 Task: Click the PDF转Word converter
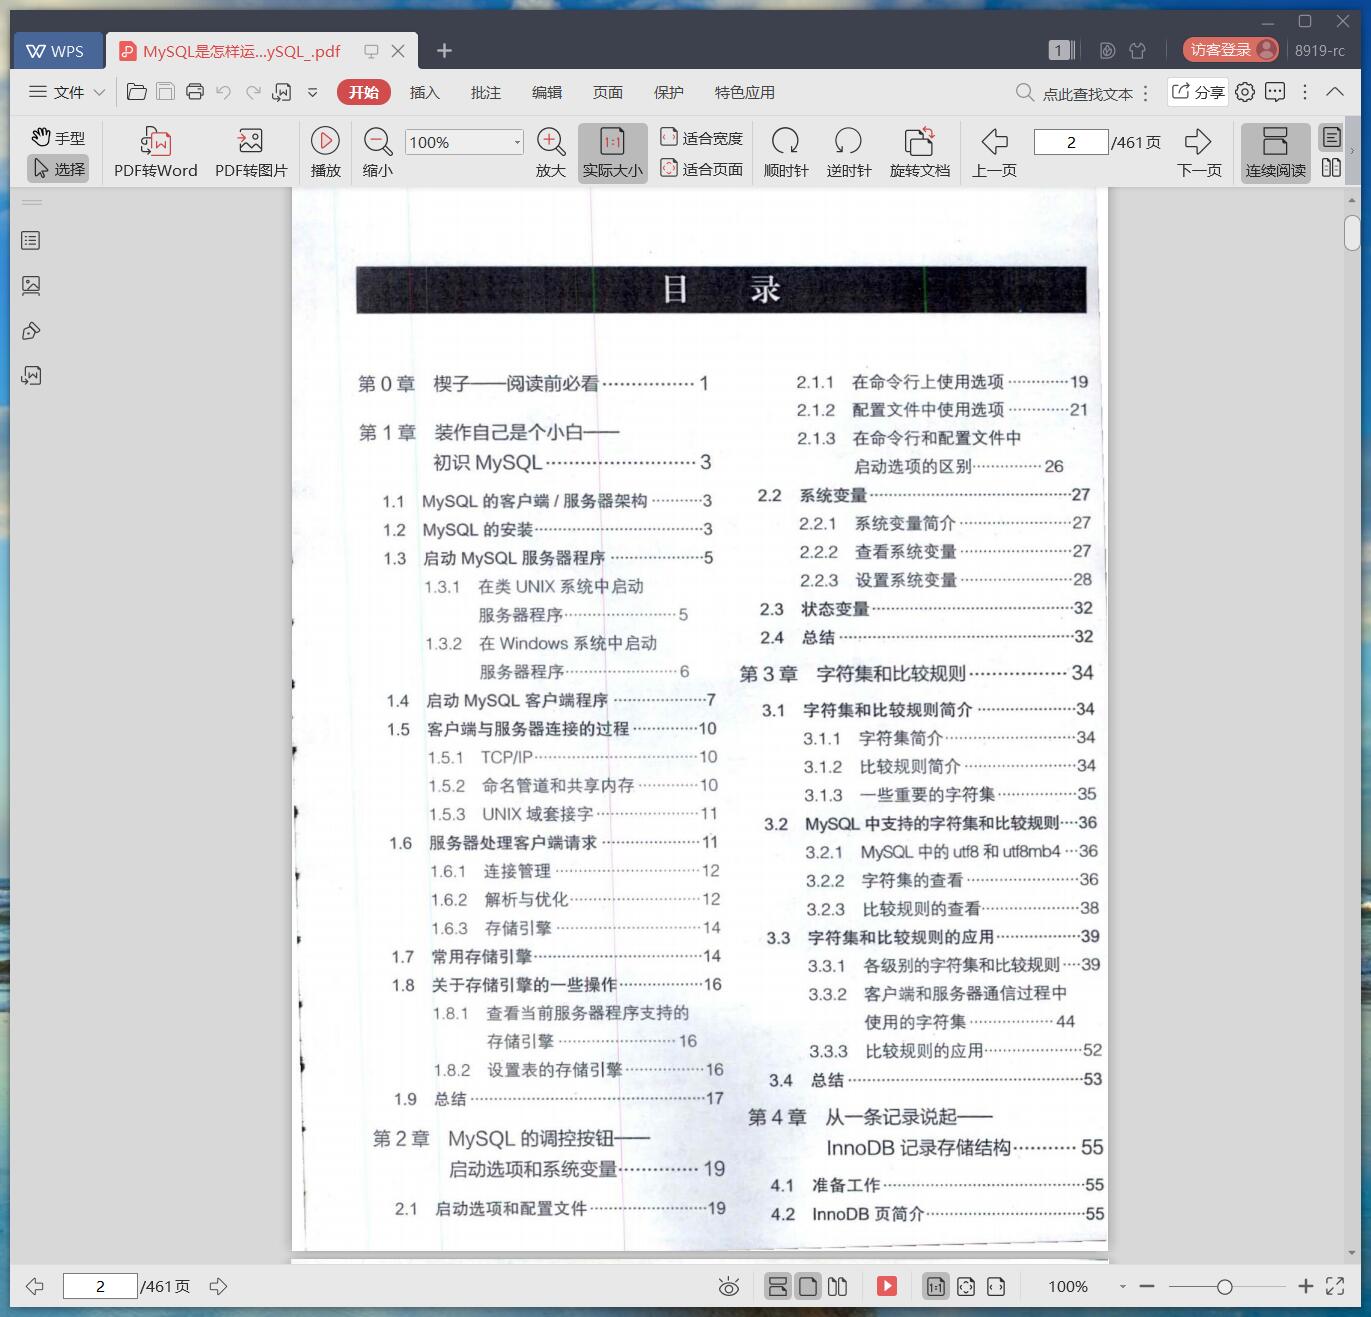[155, 153]
